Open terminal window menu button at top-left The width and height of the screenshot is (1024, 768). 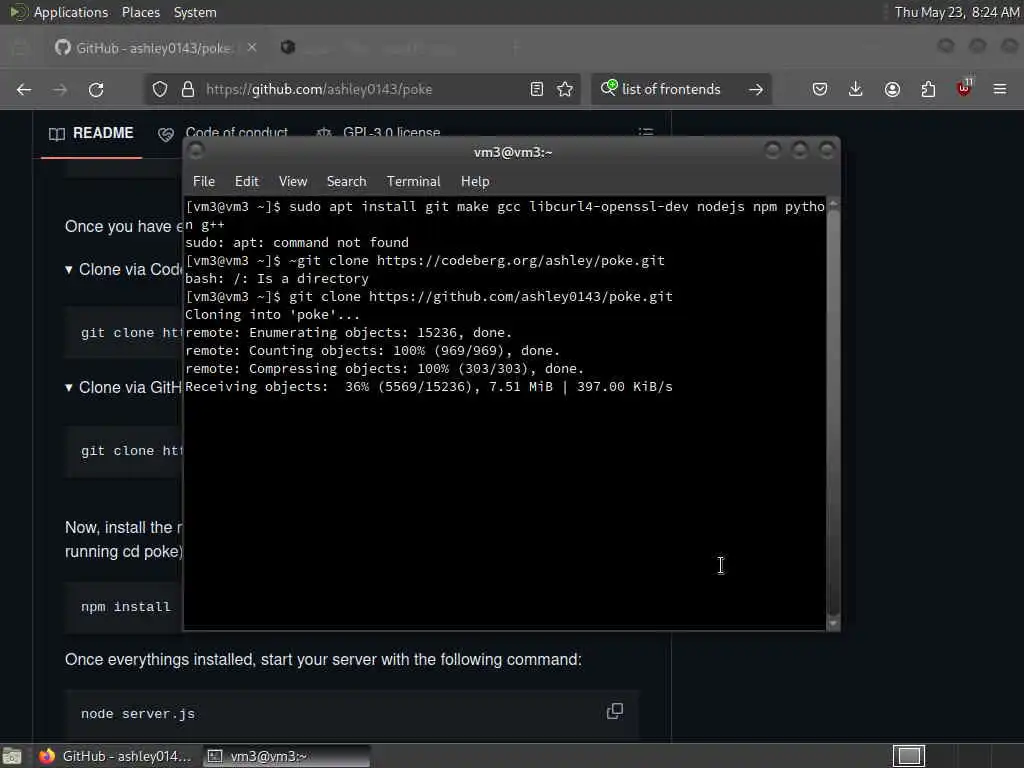196,152
